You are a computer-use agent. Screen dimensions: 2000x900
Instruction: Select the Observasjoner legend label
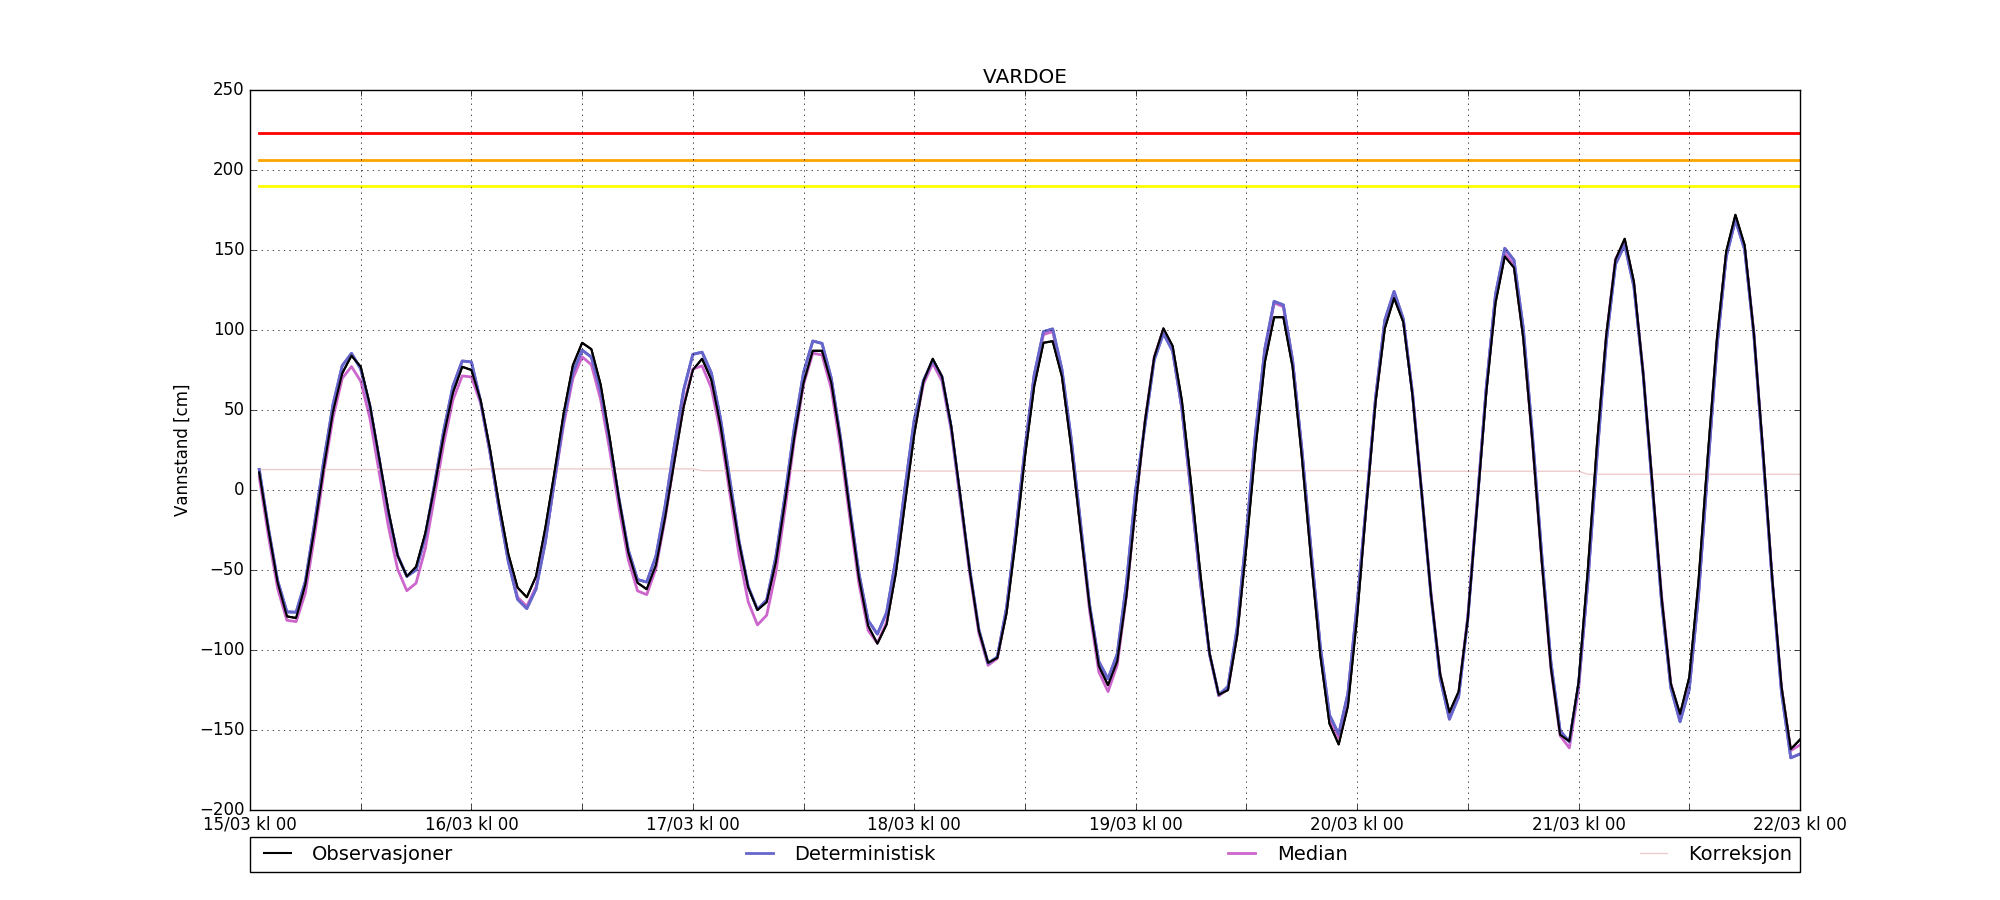381,854
